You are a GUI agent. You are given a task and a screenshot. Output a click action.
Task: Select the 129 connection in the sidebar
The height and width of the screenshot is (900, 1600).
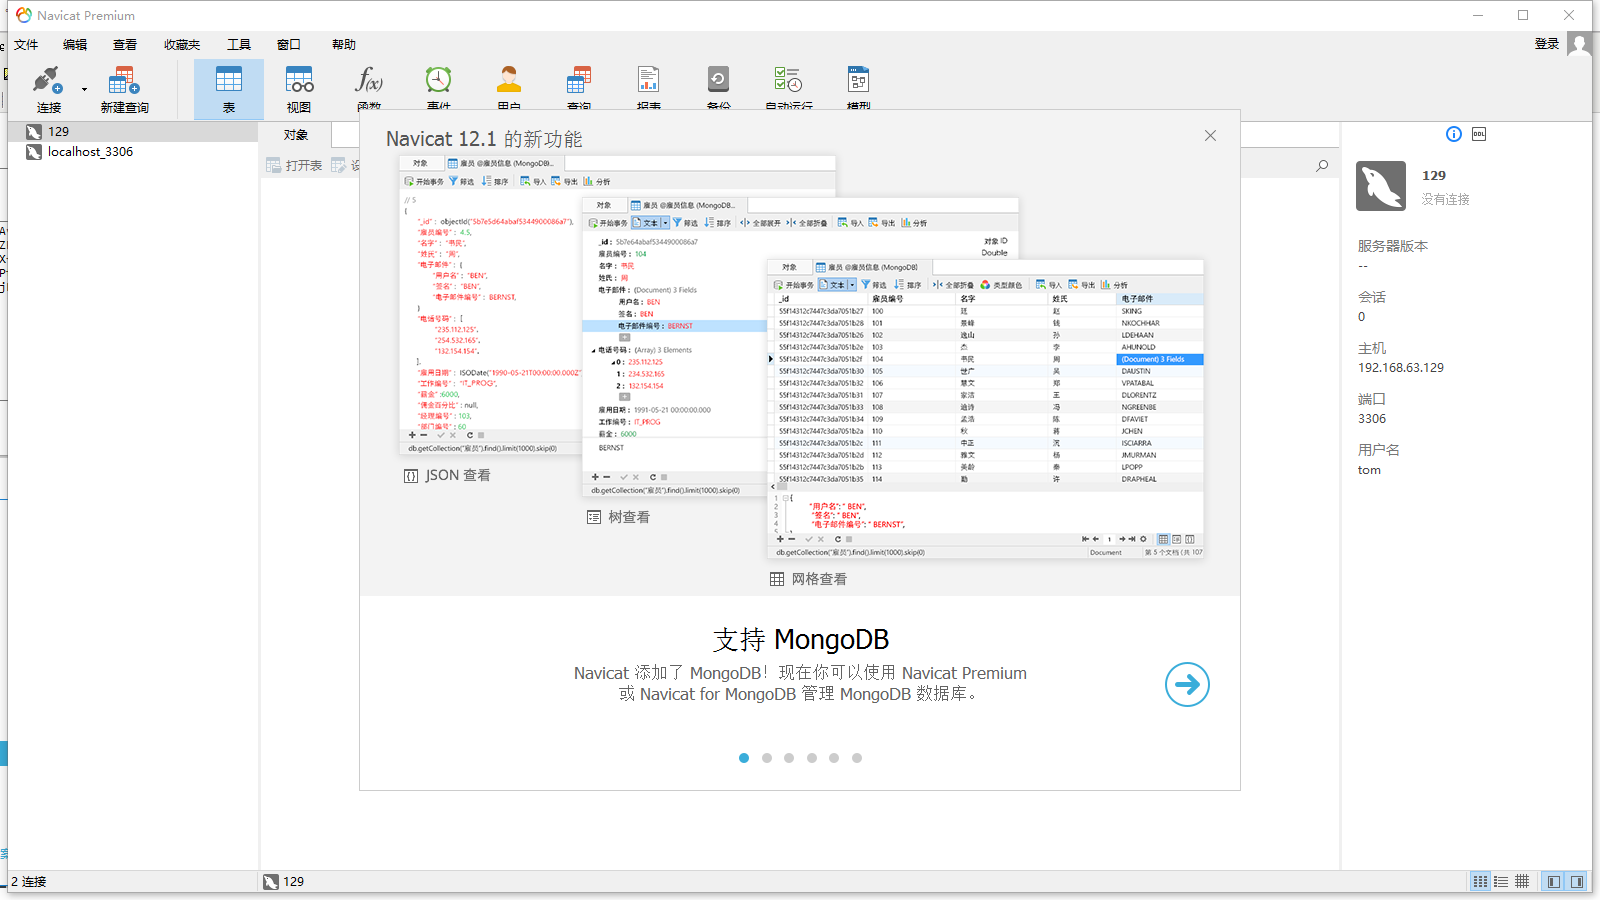coord(133,131)
